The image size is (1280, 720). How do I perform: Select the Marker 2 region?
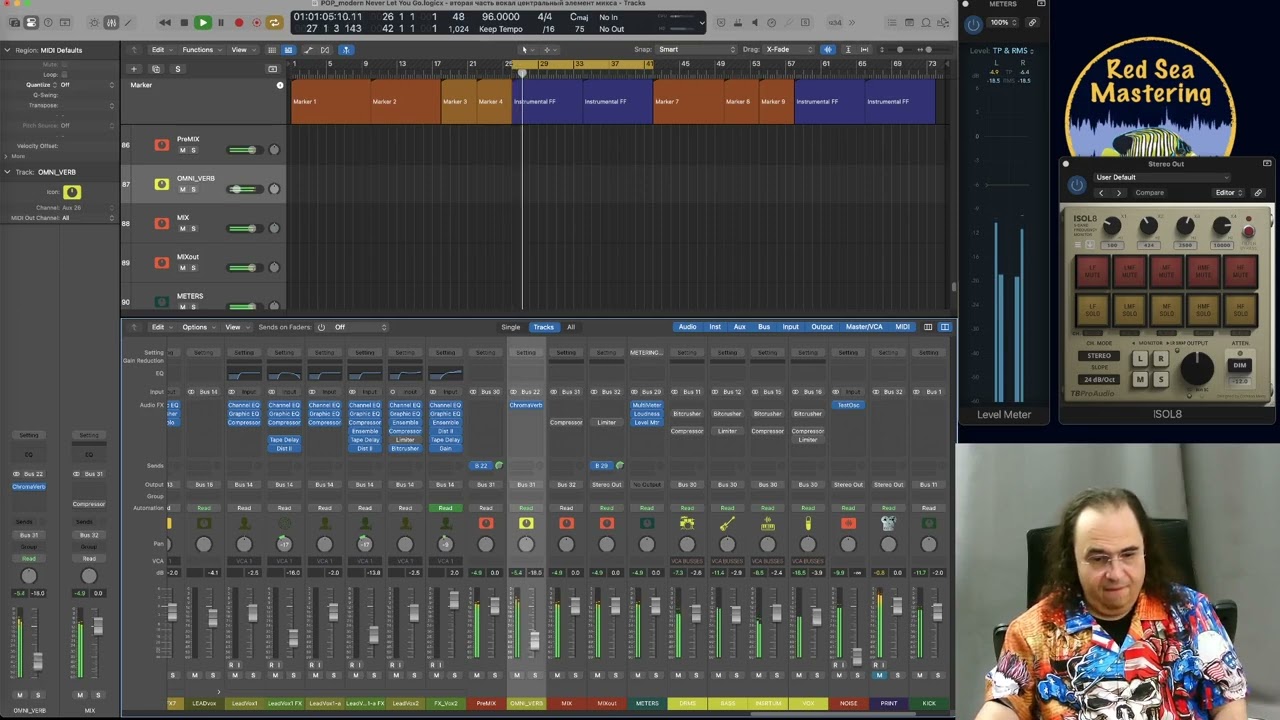coord(405,102)
